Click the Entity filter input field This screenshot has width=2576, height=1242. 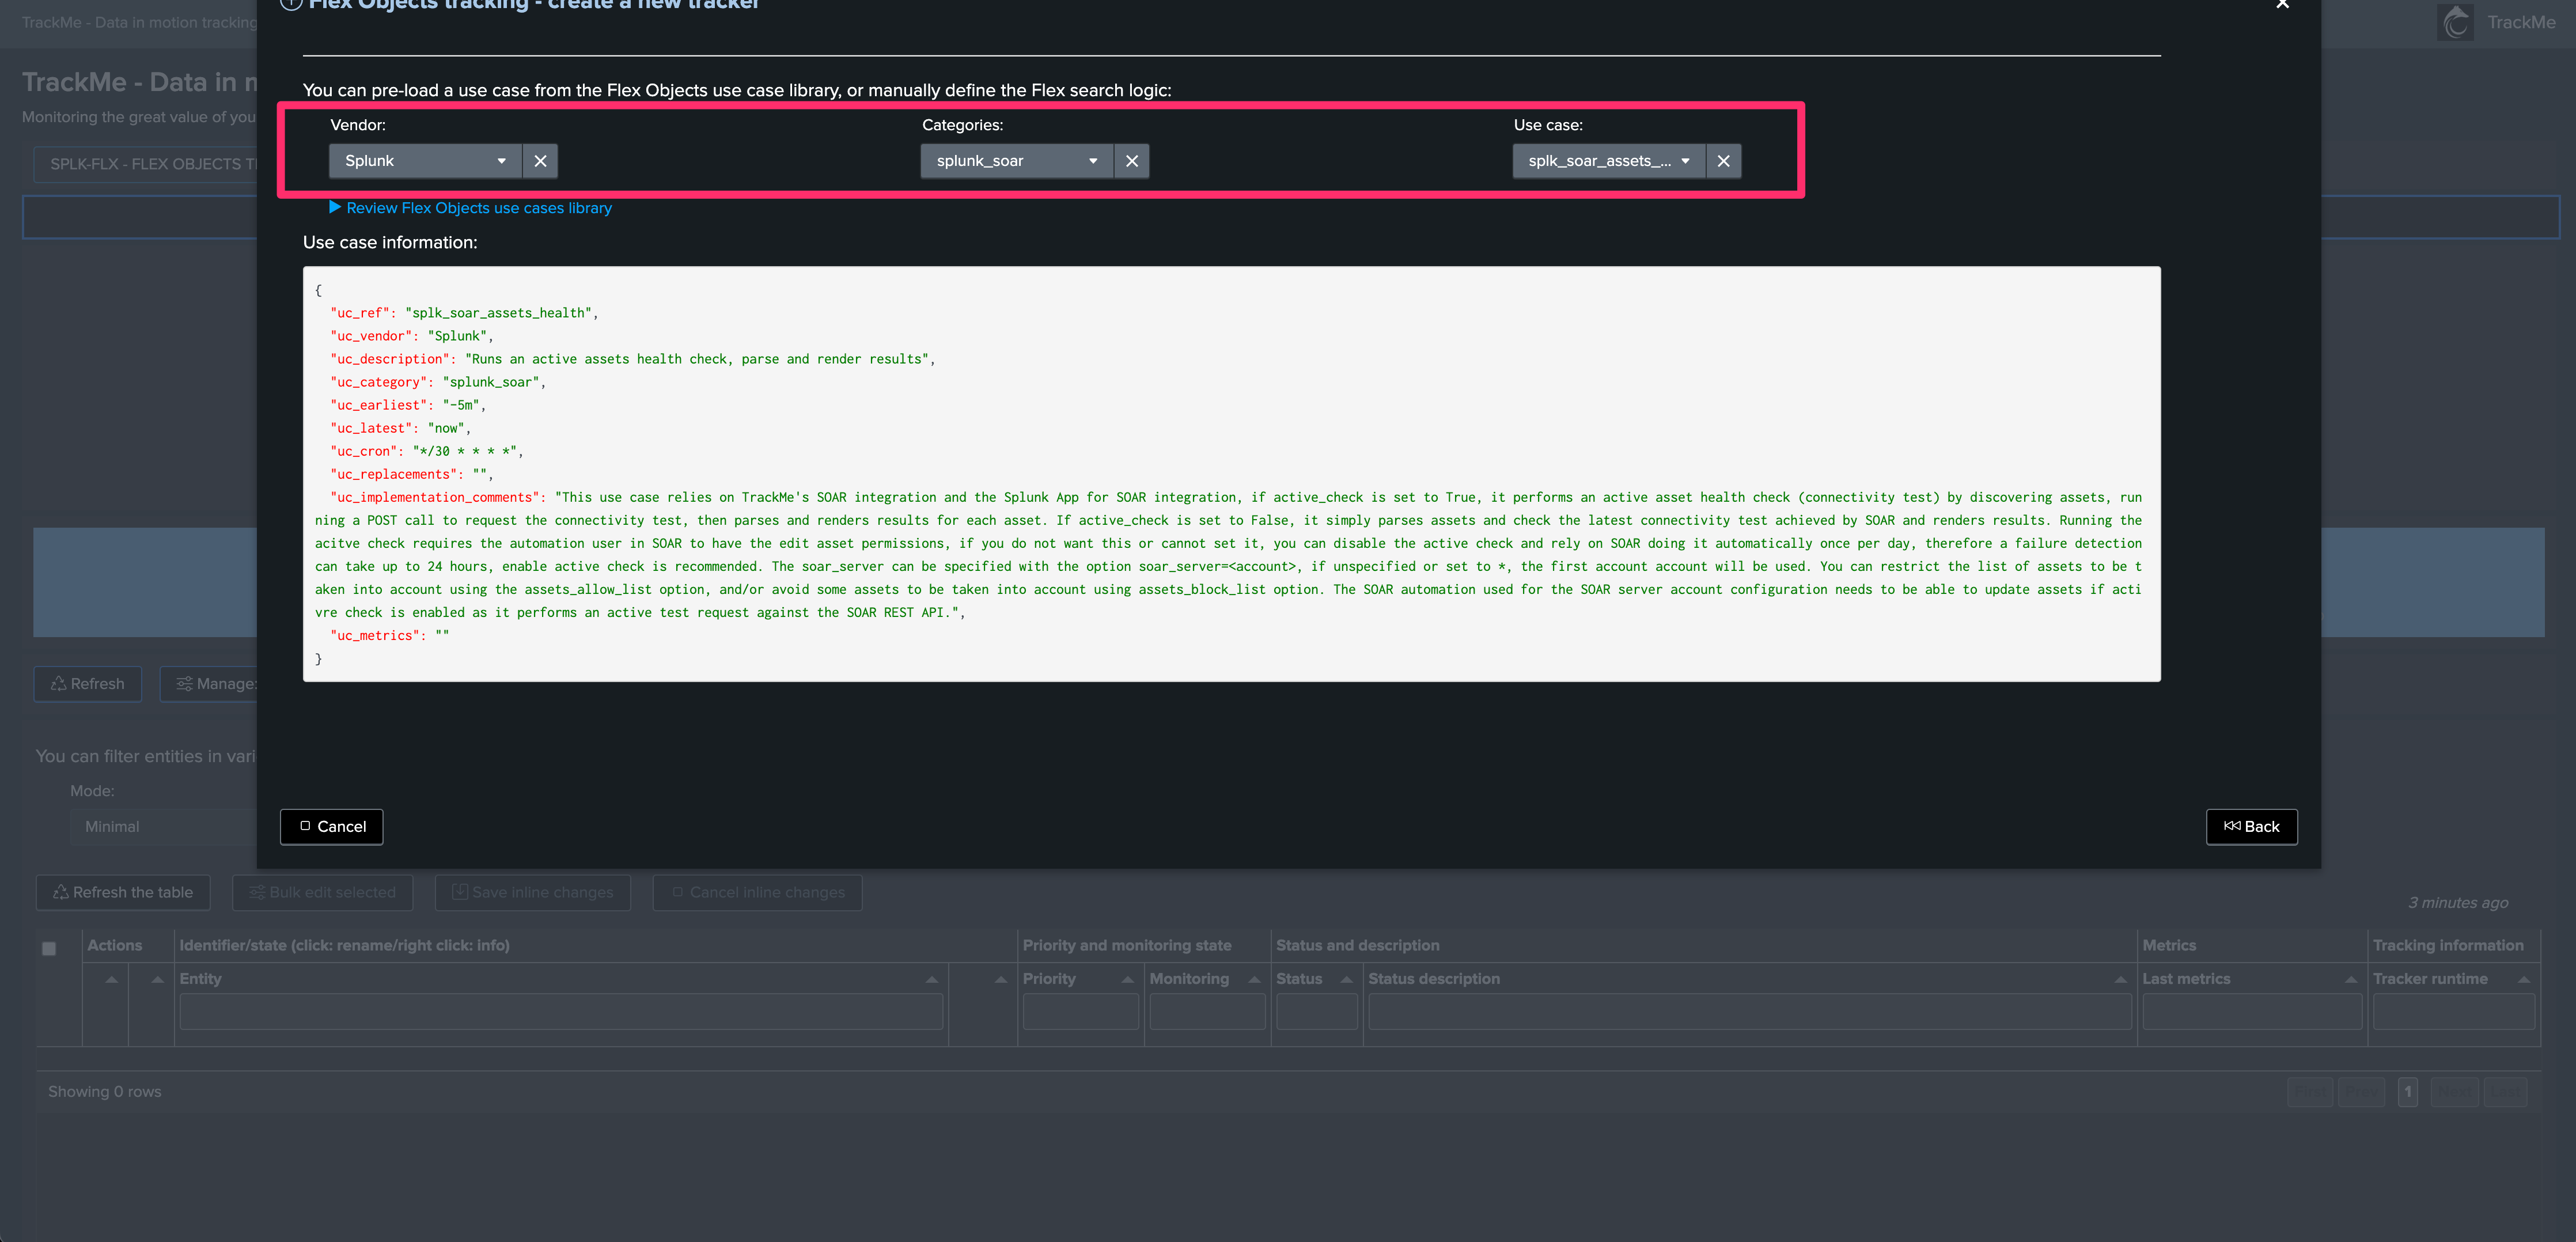560,1011
